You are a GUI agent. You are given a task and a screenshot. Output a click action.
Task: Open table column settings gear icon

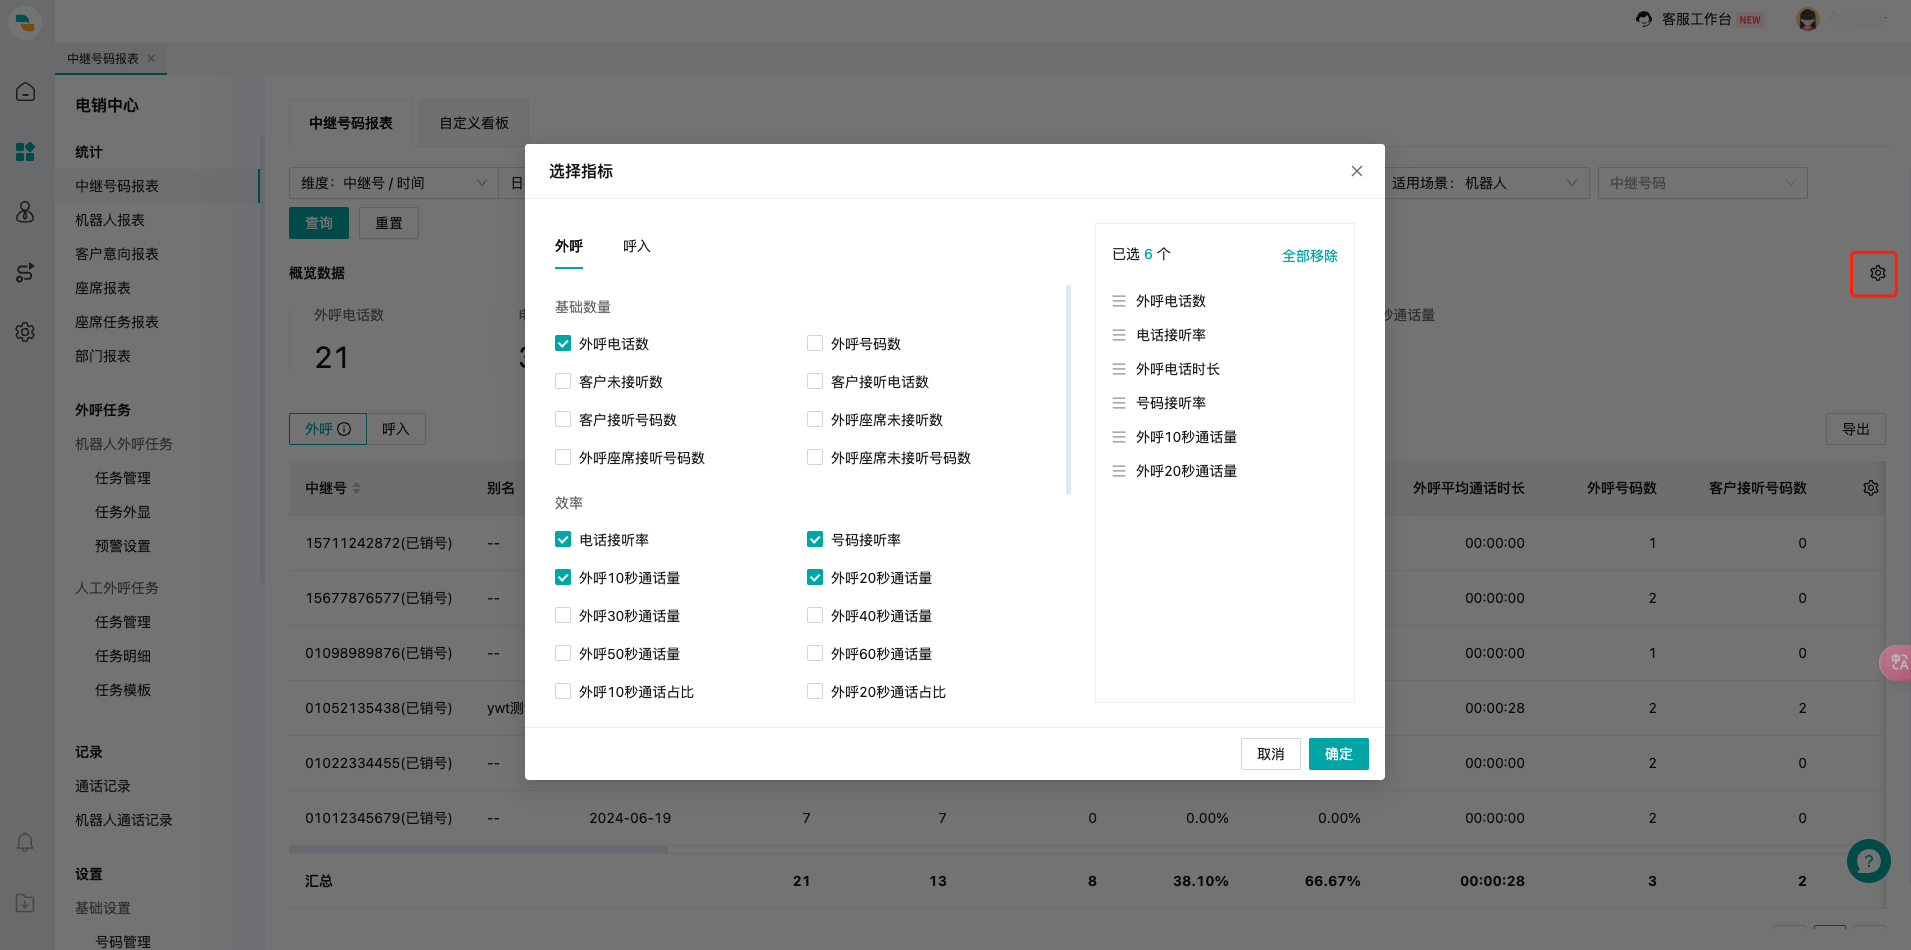pyautogui.click(x=1871, y=488)
